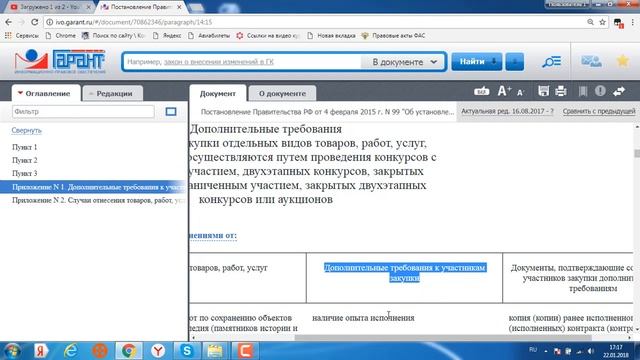This screenshot has height=360, width=640.
Task: Click the Фильтр input field
Action: (x=83, y=111)
